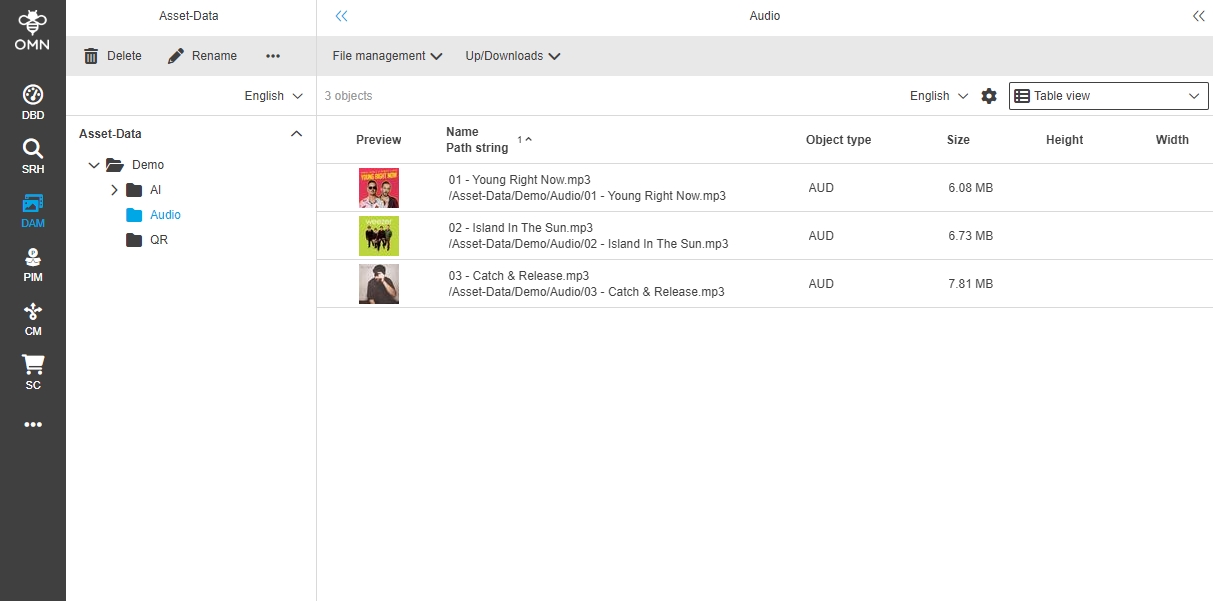This screenshot has height=601, width=1213.
Task: Collapse the Demo folder node
Action: 94,164
